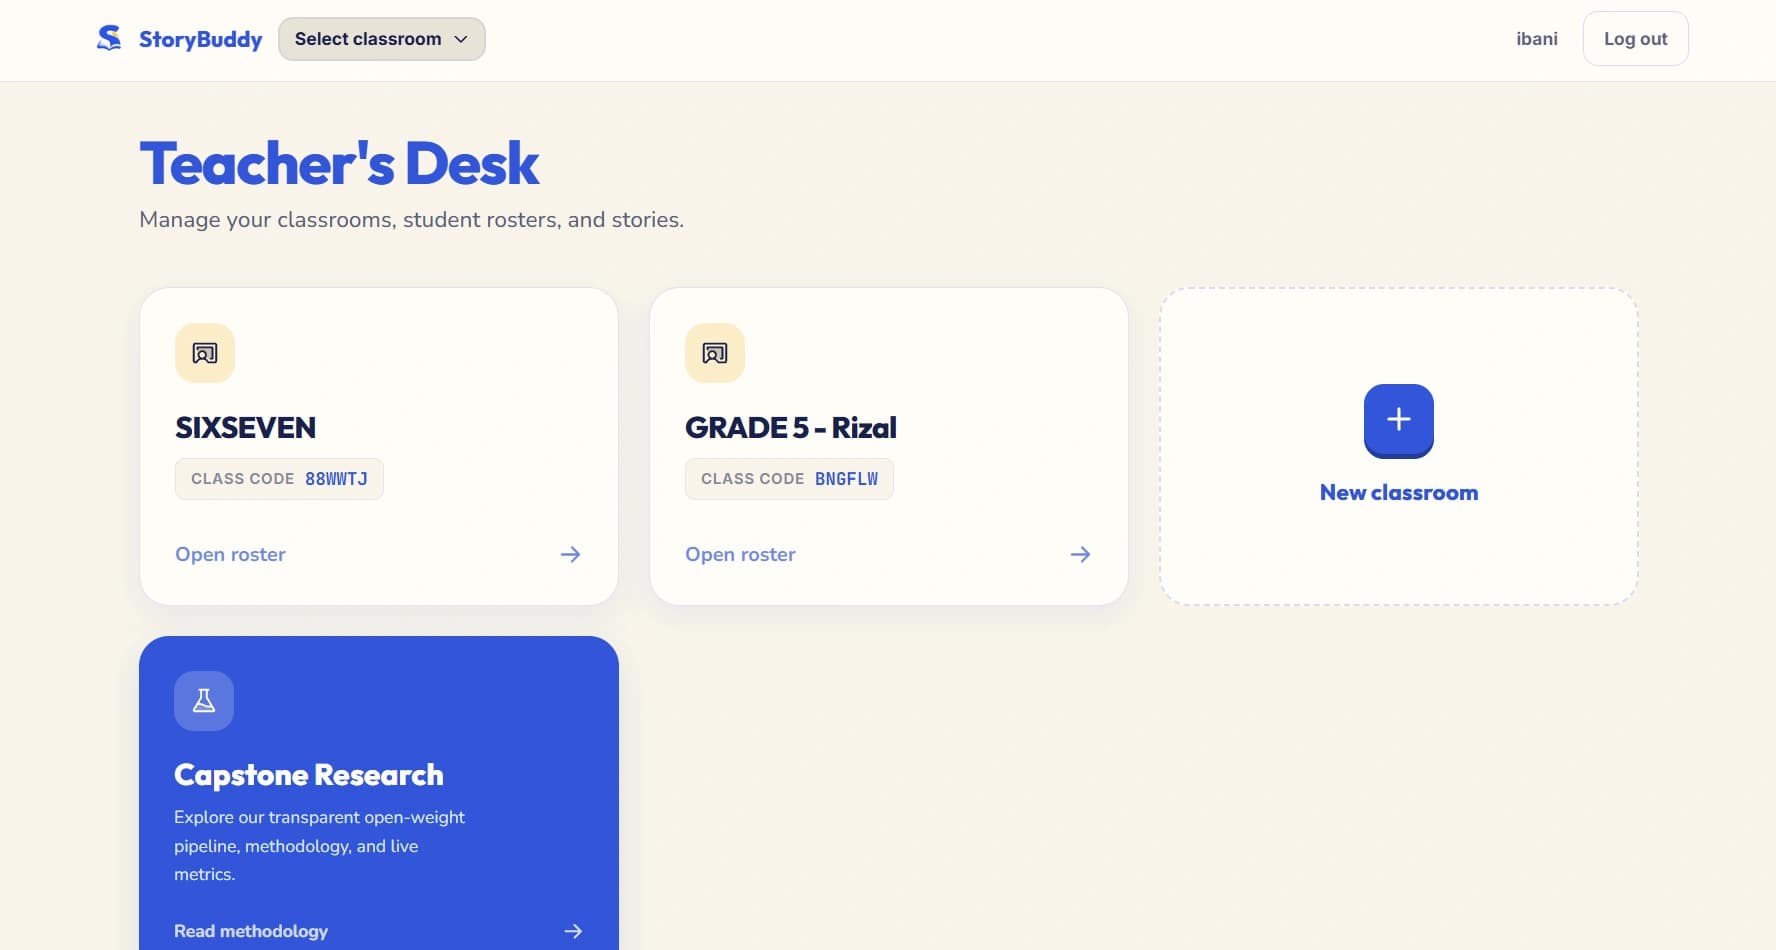Click the arrow icon on GRADE 5 - Rizal card

pos(1080,554)
